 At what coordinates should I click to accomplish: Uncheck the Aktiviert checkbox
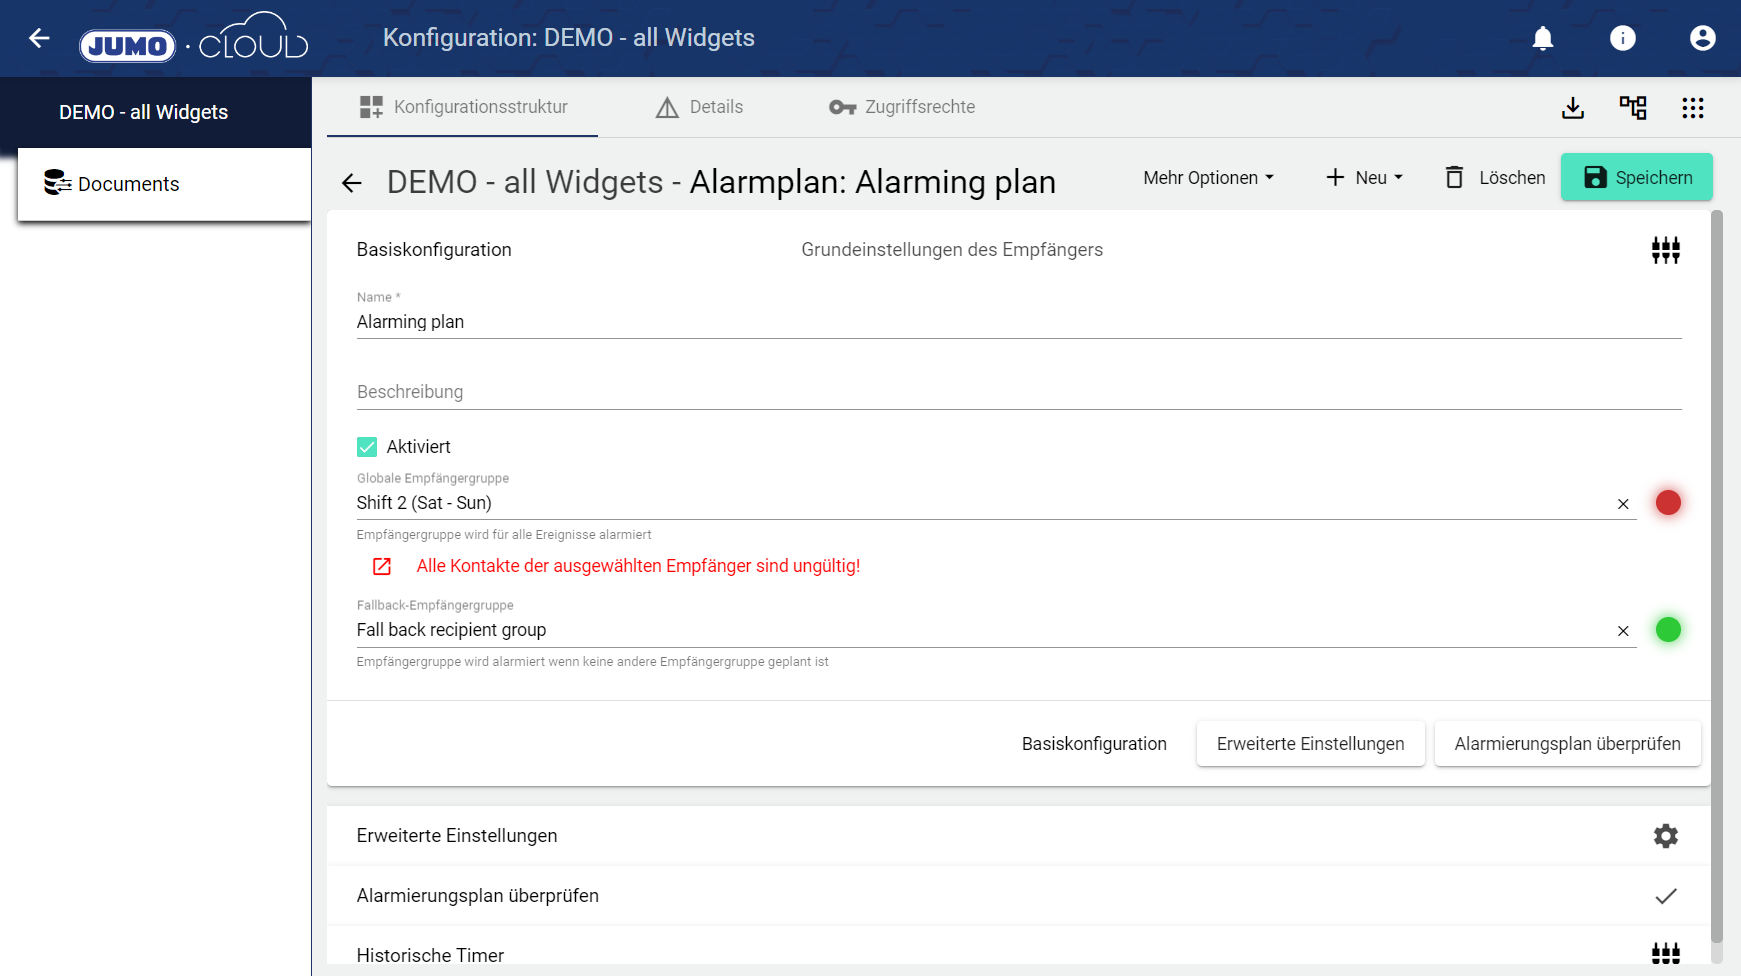pyautogui.click(x=367, y=447)
